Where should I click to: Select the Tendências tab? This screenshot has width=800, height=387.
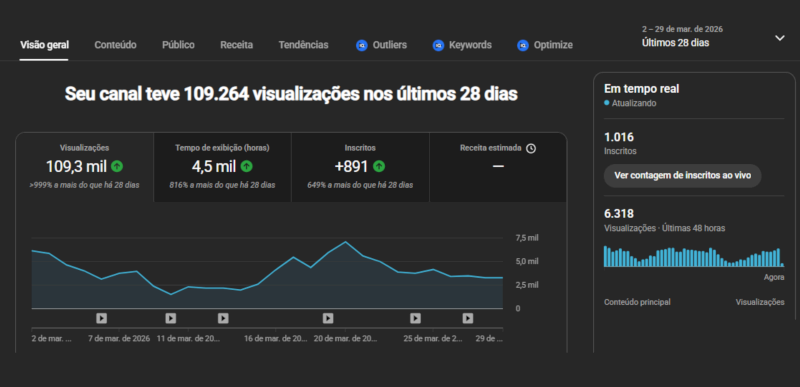[x=304, y=45]
